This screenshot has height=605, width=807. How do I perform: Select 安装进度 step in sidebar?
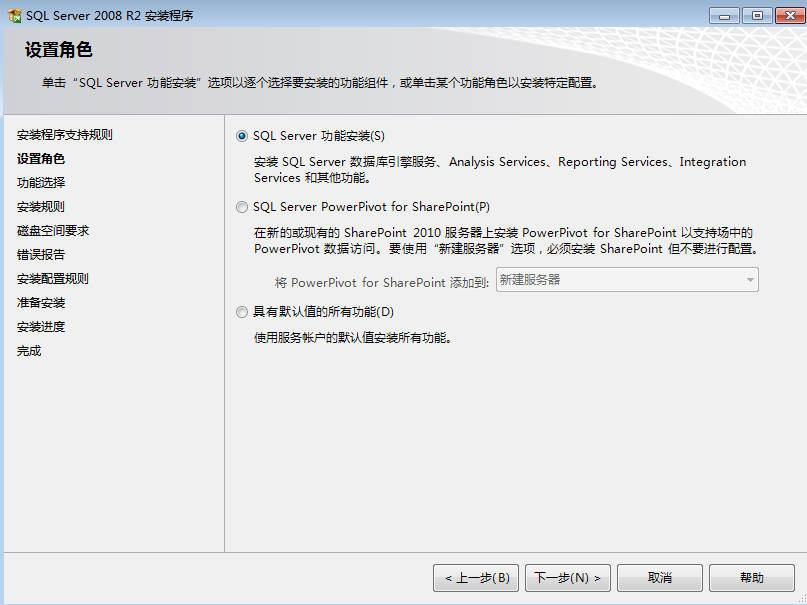click(x=41, y=327)
